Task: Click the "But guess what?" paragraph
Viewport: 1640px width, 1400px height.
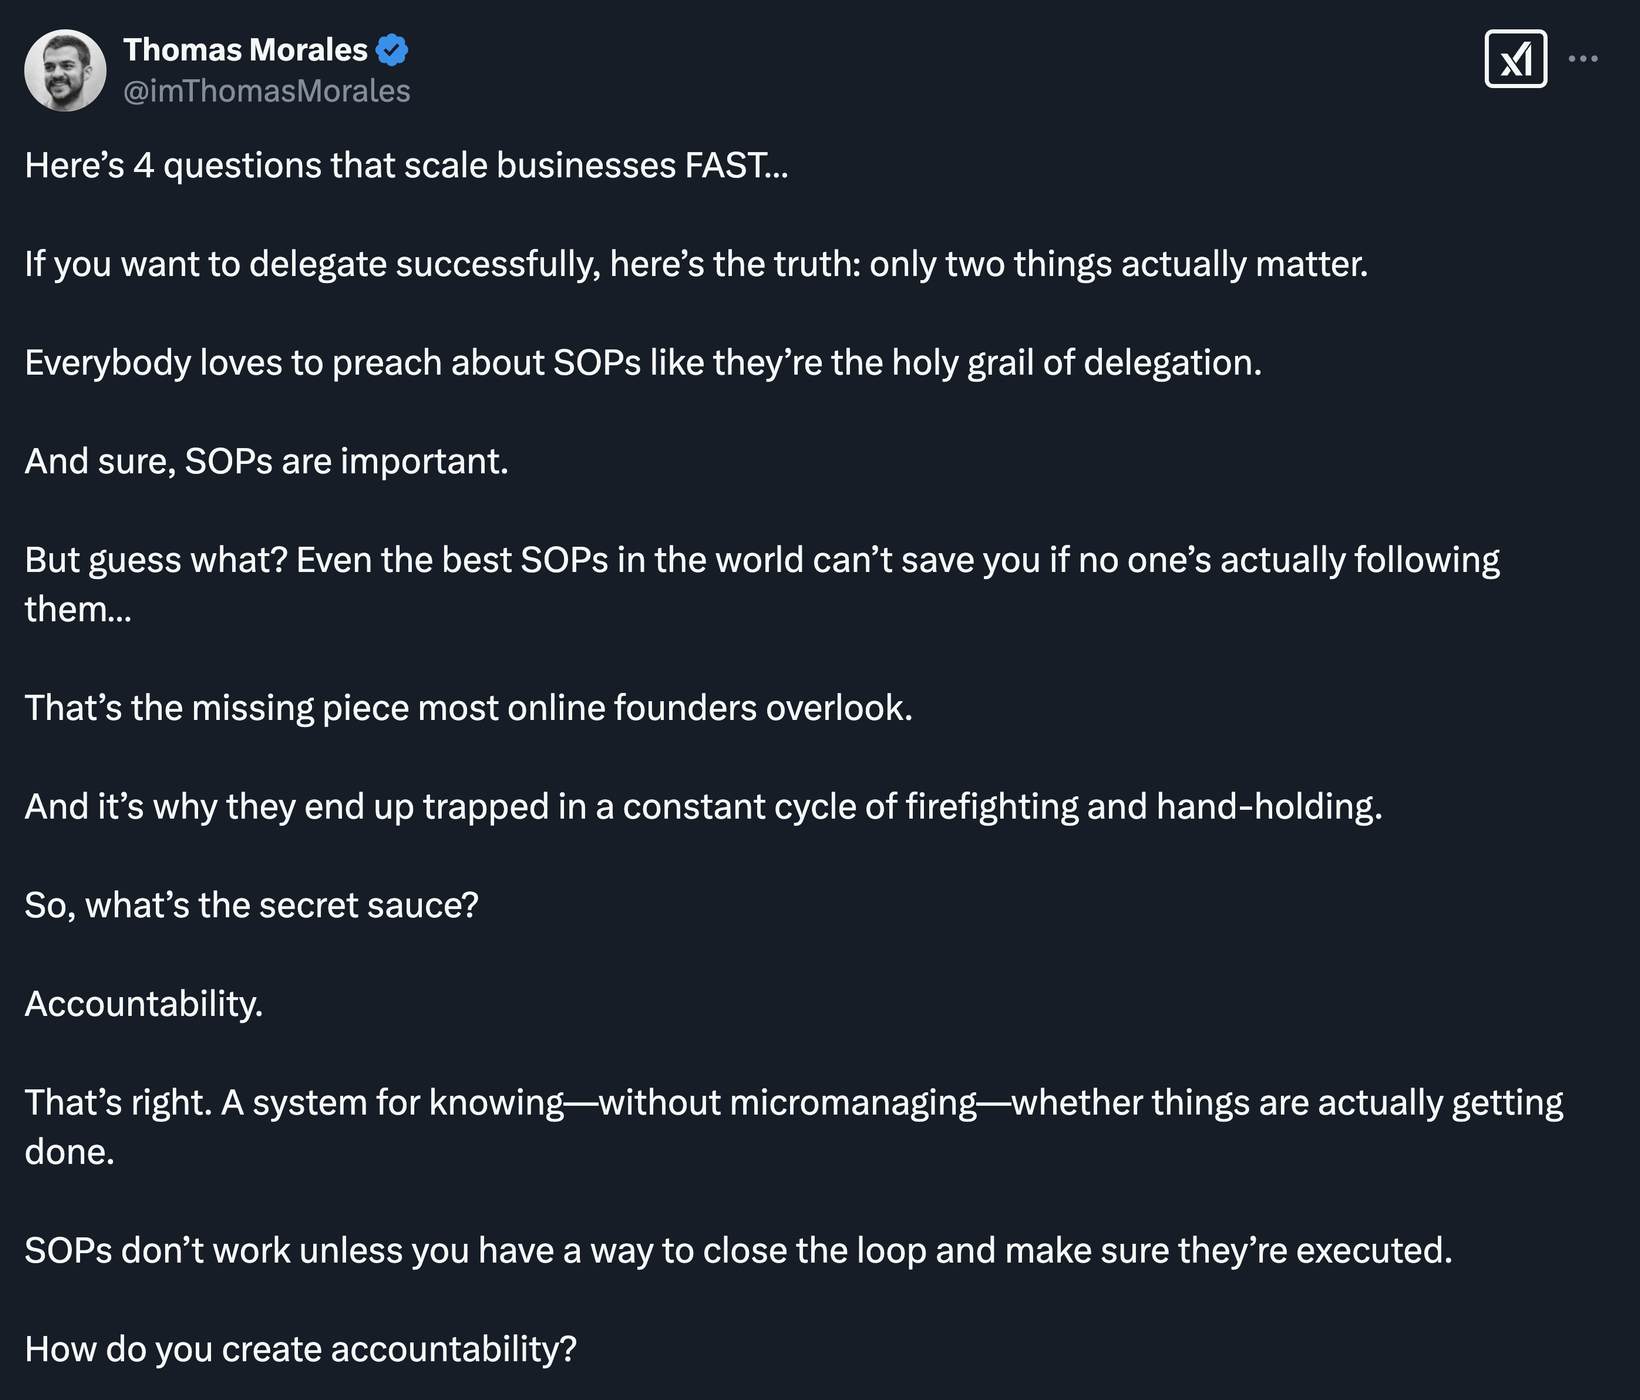Action: pos(761,561)
